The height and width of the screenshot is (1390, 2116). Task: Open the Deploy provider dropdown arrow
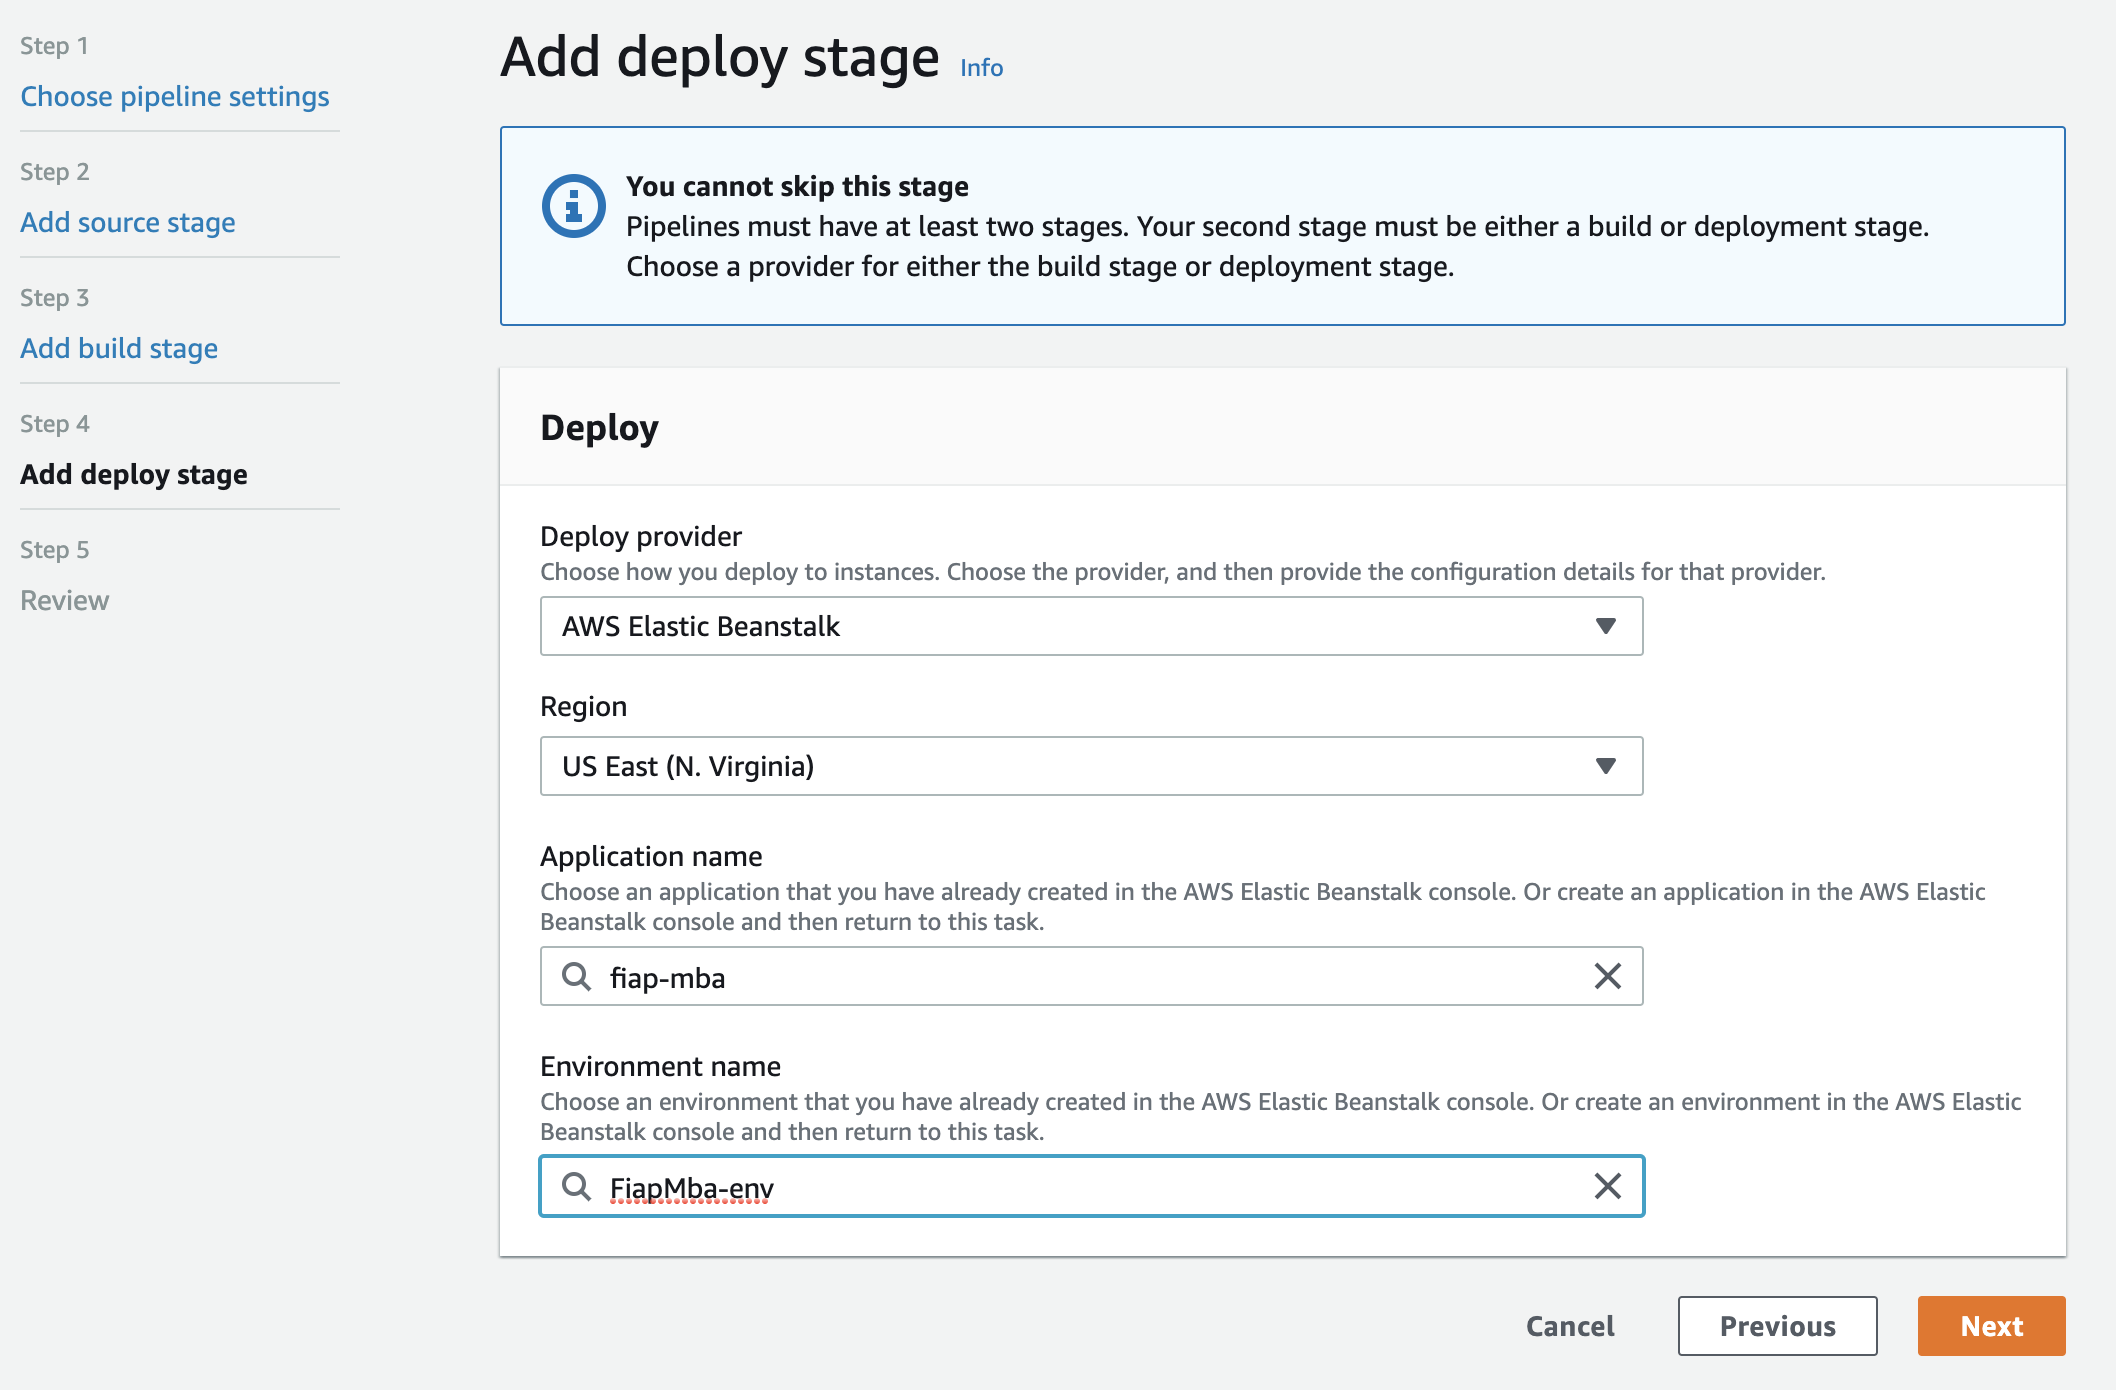pos(1605,626)
